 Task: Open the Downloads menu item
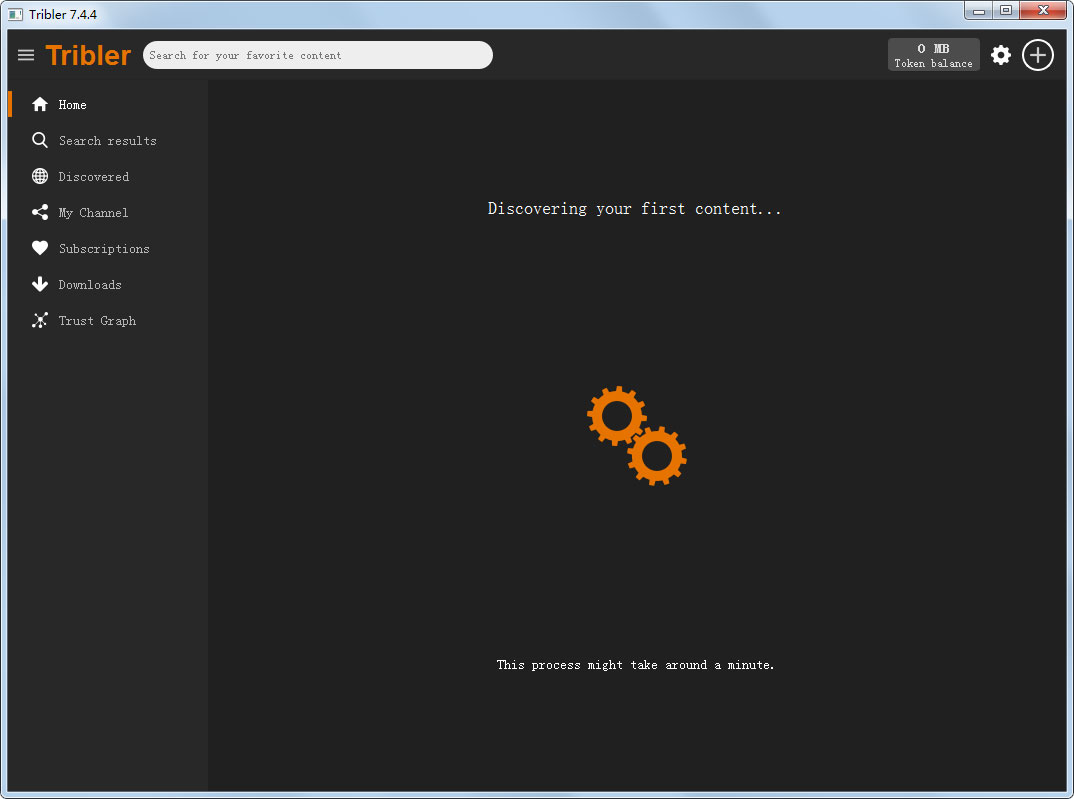(89, 285)
